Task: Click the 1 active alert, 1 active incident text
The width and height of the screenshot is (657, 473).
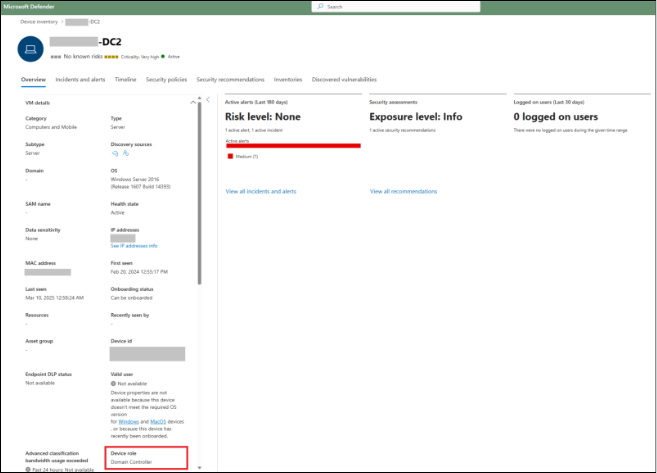Action: (x=254, y=130)
